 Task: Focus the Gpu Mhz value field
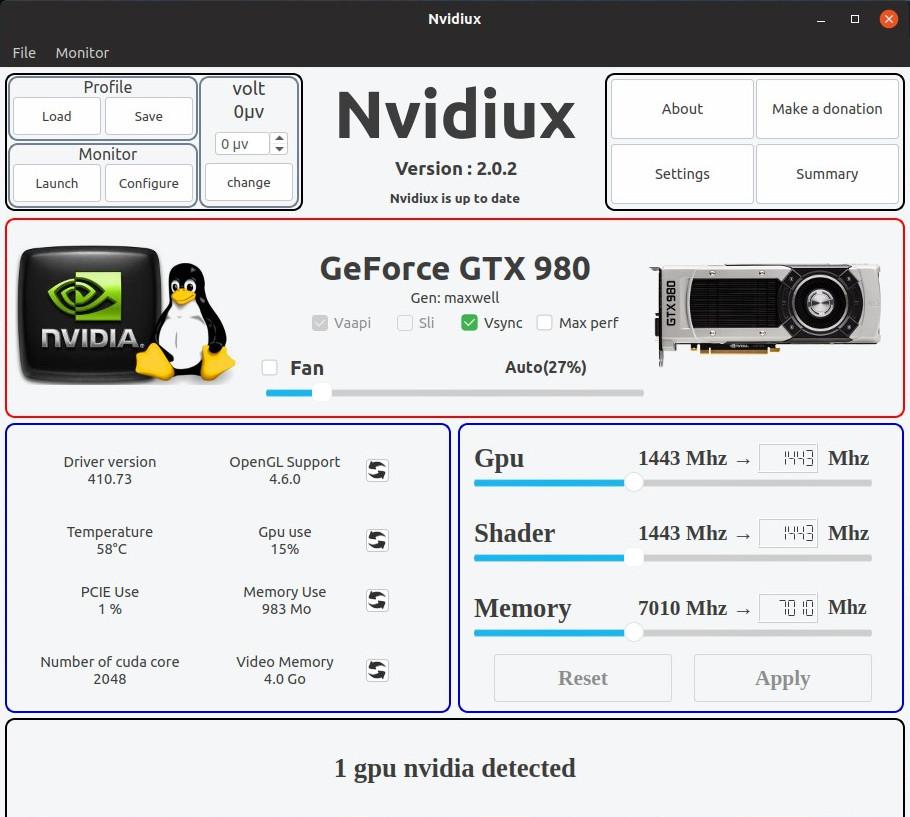pos(788,458)
